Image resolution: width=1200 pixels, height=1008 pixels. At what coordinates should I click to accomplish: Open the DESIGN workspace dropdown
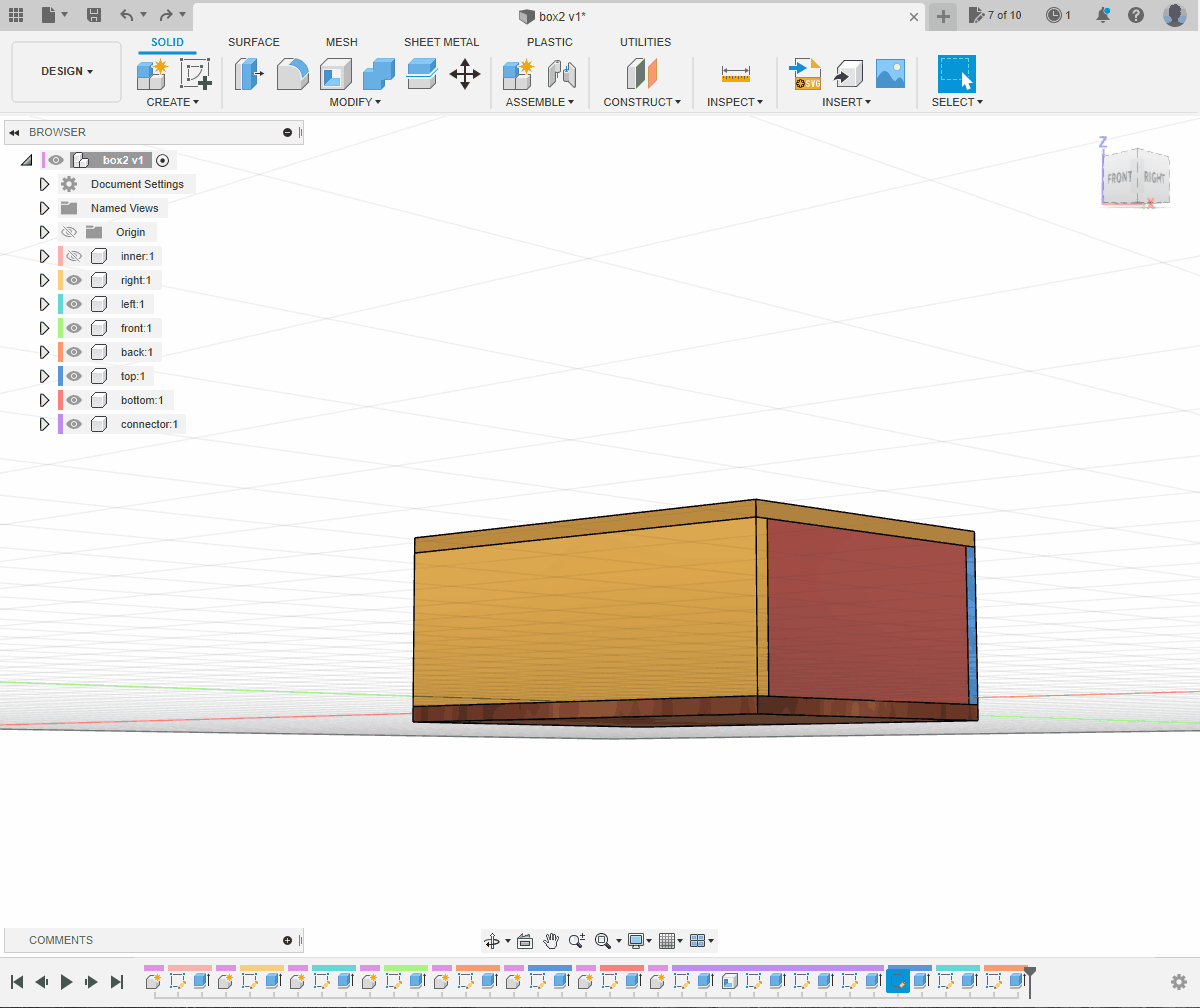pos(67,72)
